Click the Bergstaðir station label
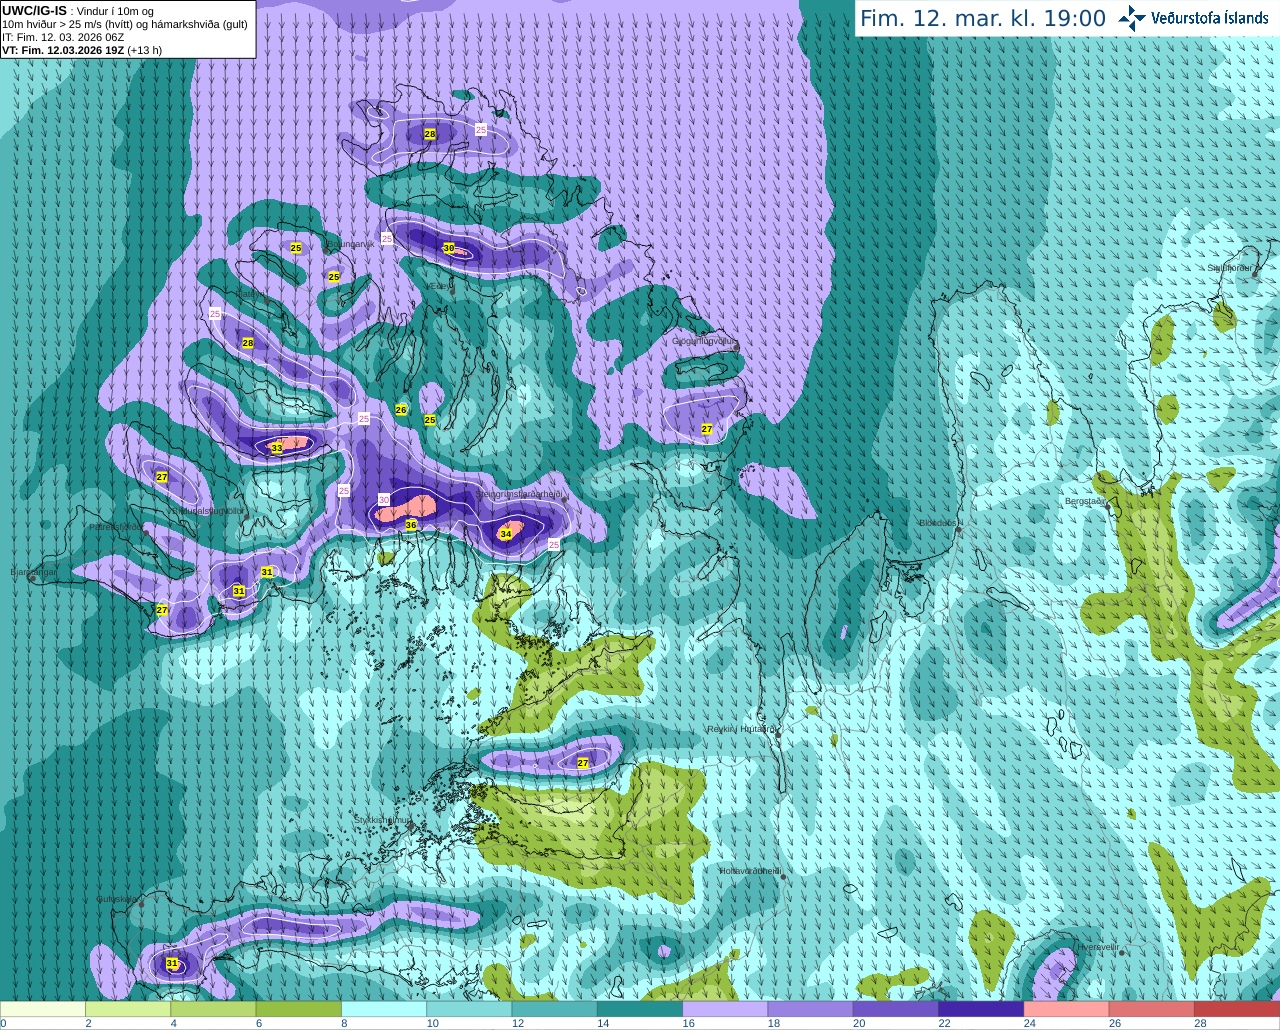Screen dimensions: 1280x1030 pyautogui.click(x=1085, y=501)
